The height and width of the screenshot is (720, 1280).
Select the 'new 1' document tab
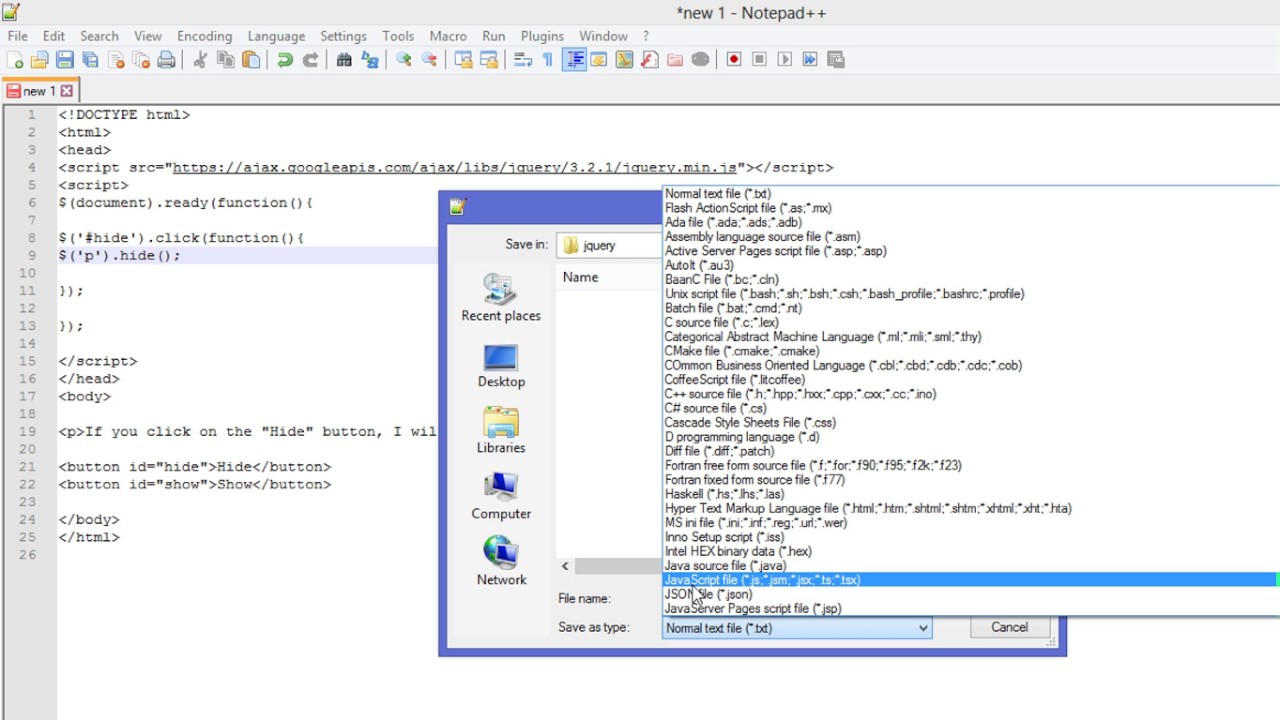pos(39,91)
